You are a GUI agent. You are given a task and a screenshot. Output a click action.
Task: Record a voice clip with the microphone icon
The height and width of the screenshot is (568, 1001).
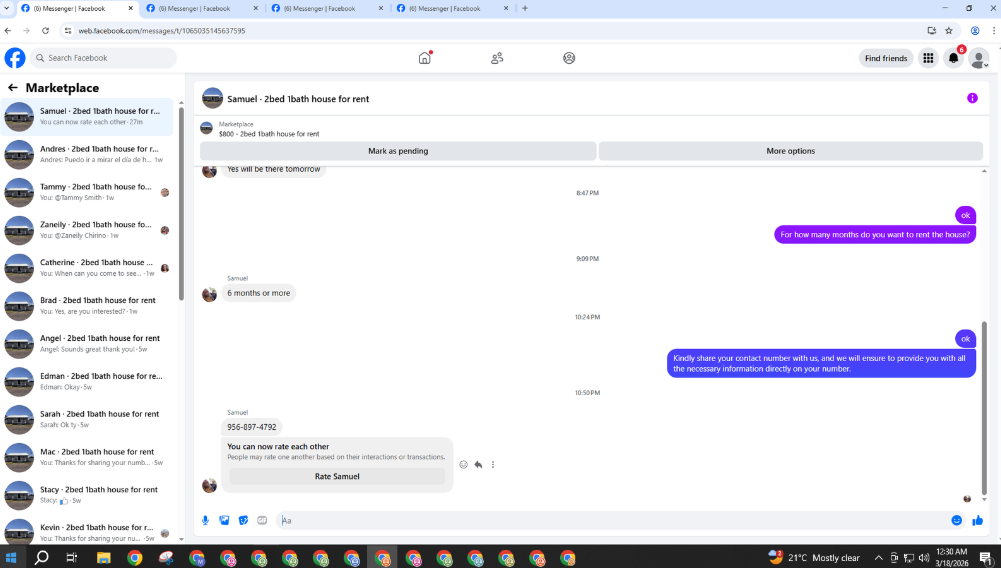click(x=206, y=520)
